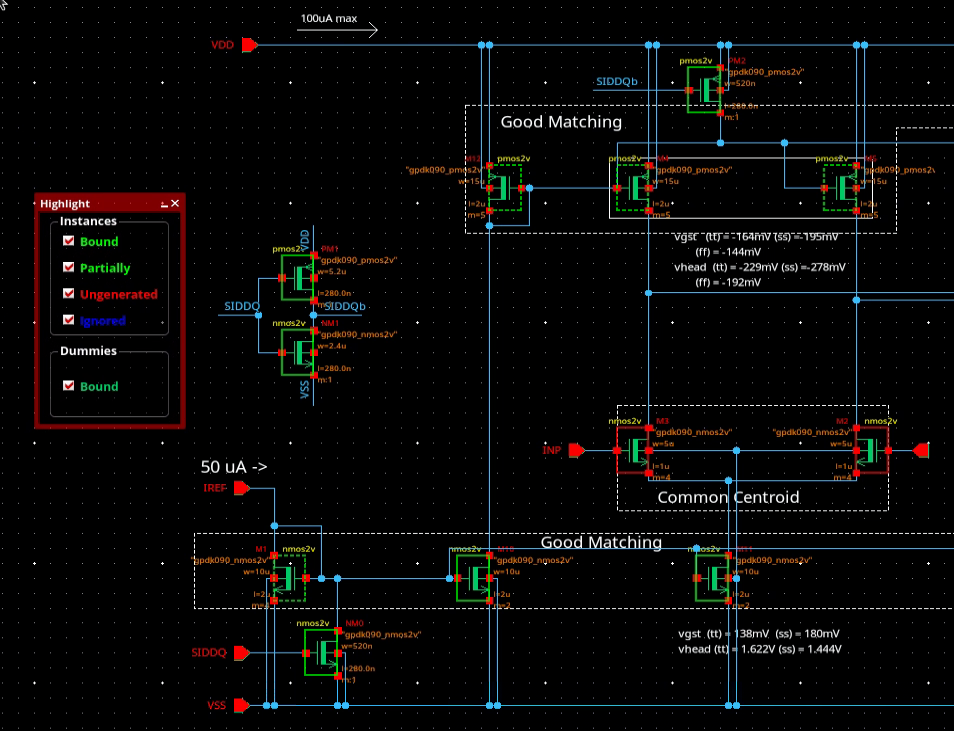
Task: Click the lower 'Good Matching' note
Action: pos(601,542)
